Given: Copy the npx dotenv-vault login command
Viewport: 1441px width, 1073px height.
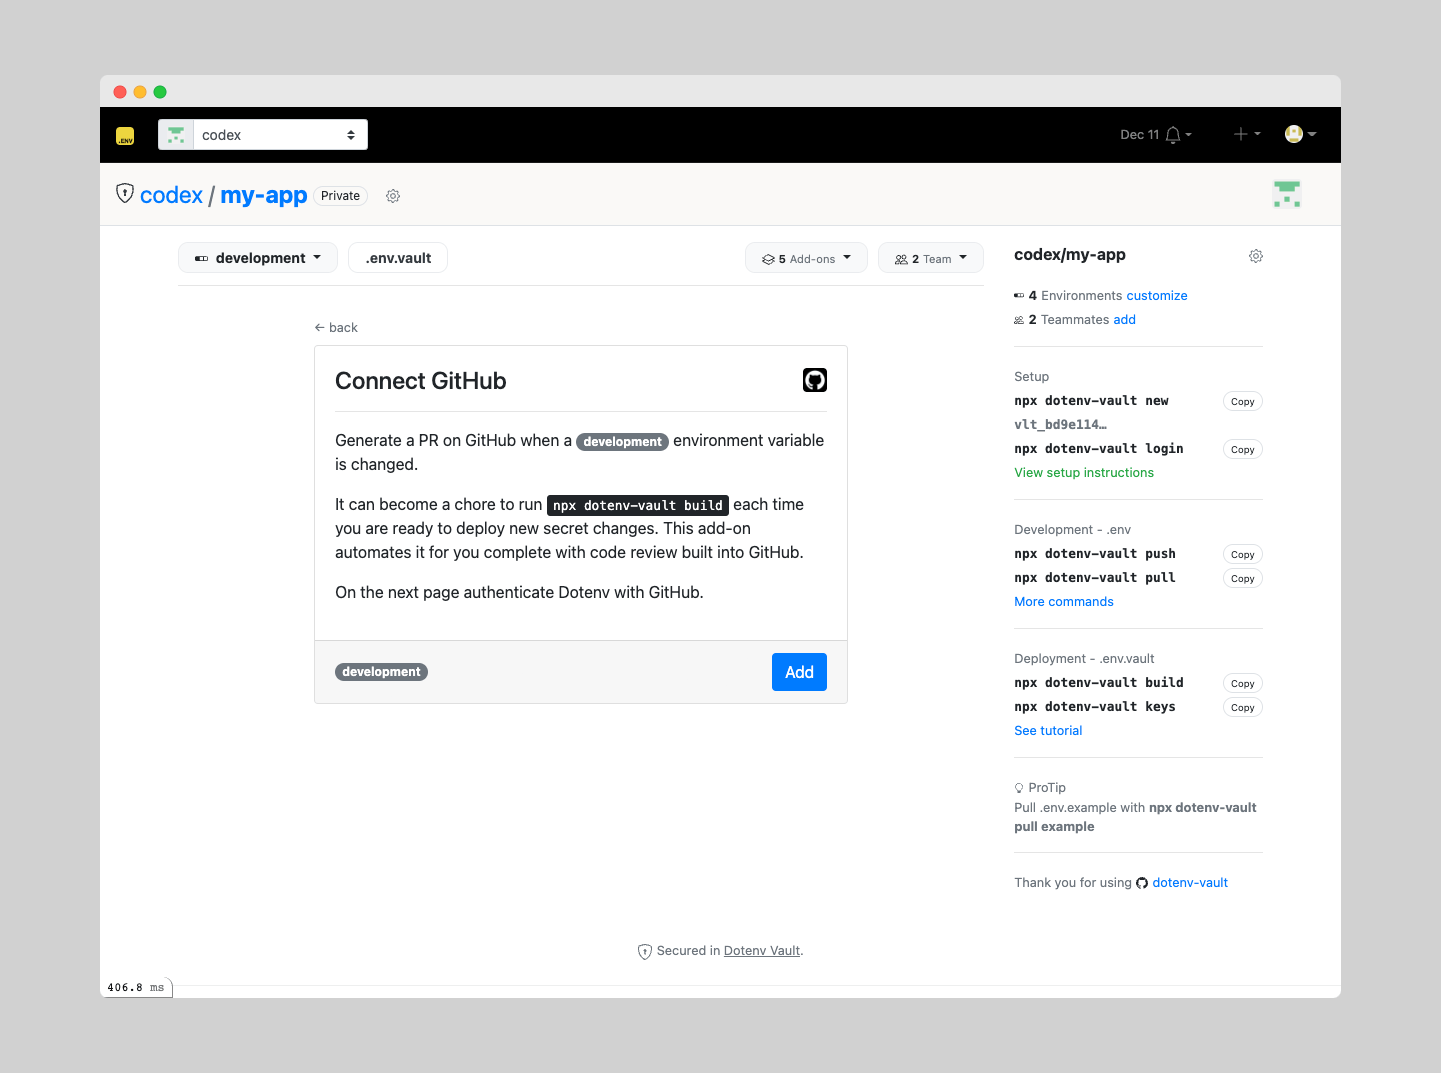Looking at the screenshot, I should point(1243,449).
